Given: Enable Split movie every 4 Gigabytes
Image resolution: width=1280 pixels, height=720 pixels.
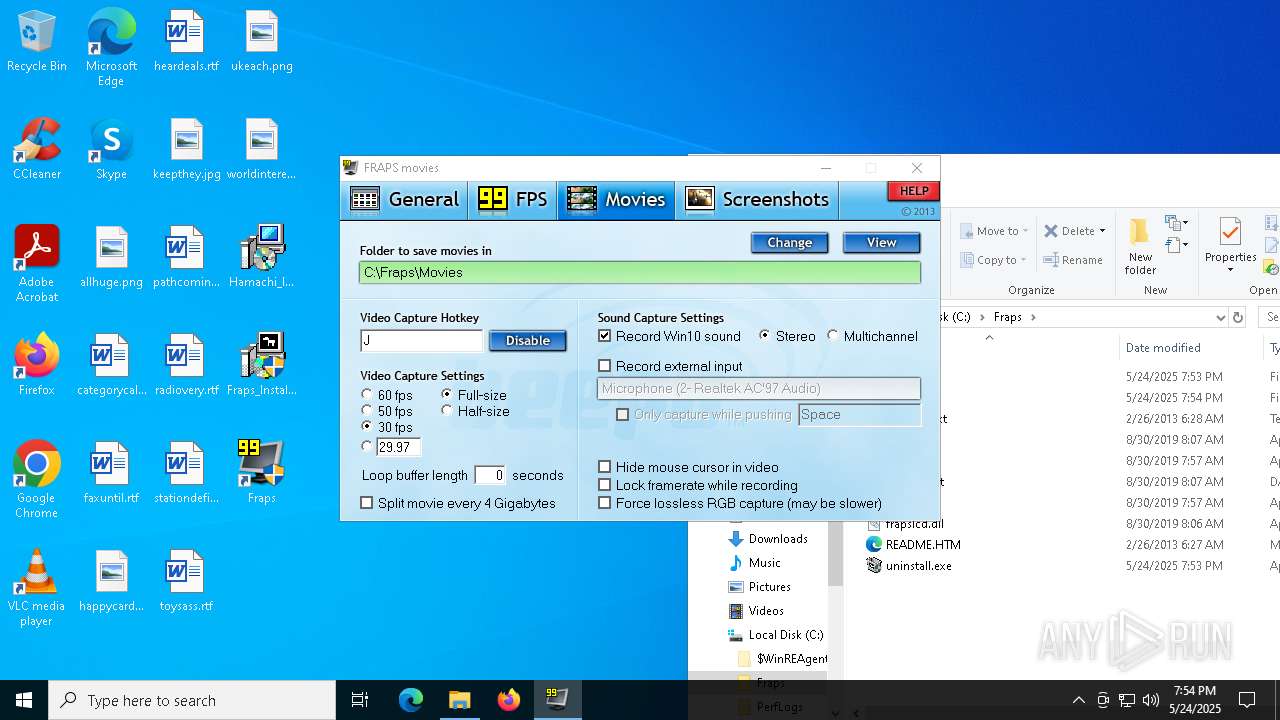Looking at the screenshot, I should [367, 503].
